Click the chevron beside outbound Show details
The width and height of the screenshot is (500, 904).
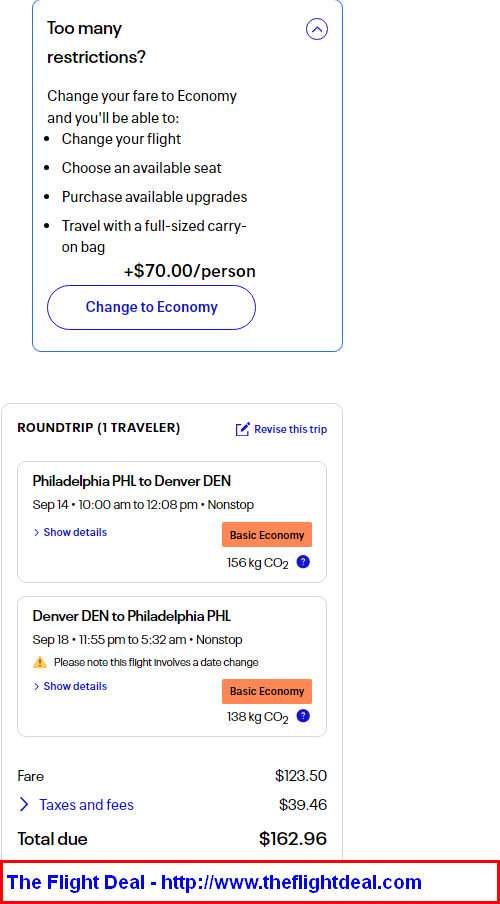coord(36,532)
